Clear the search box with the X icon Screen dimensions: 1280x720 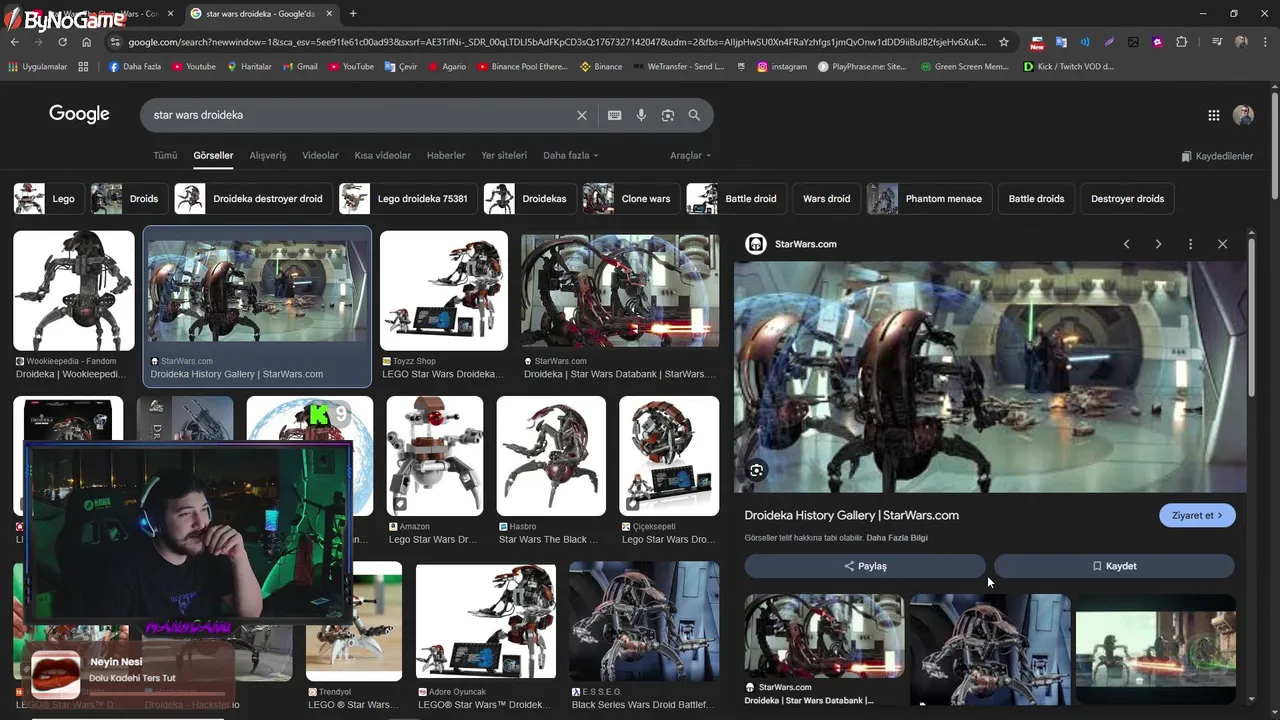tap(582, 115)
